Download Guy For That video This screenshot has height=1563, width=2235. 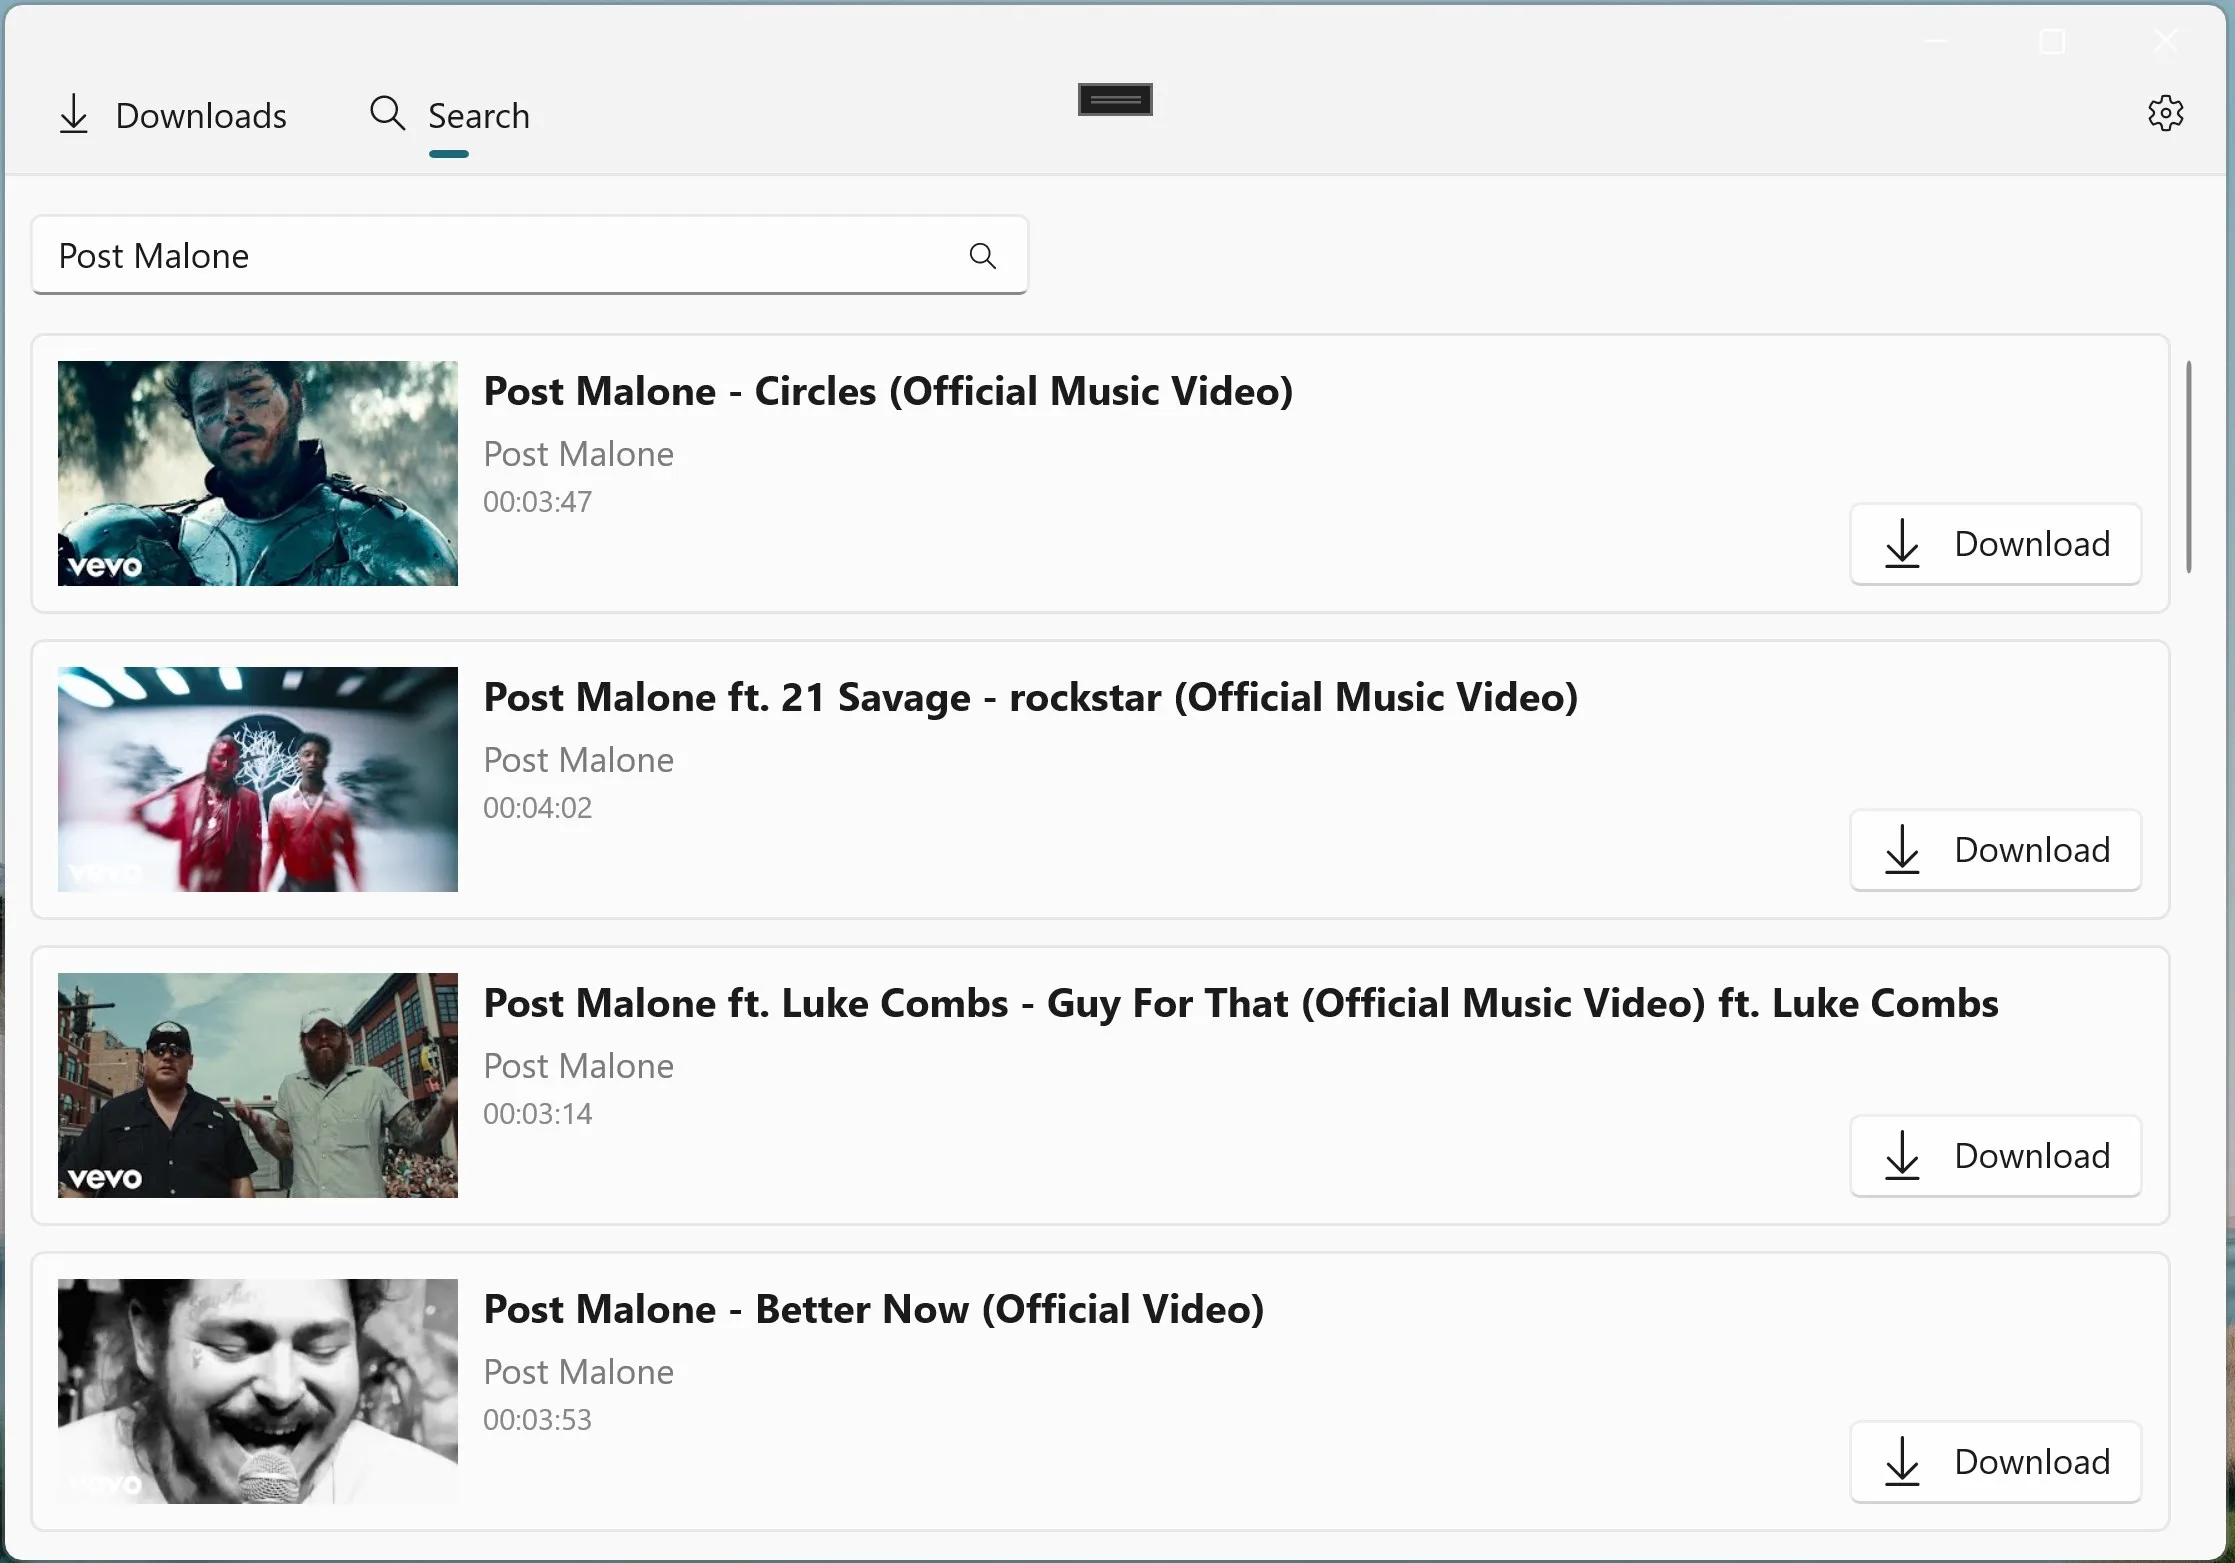click(1995, 1156)
